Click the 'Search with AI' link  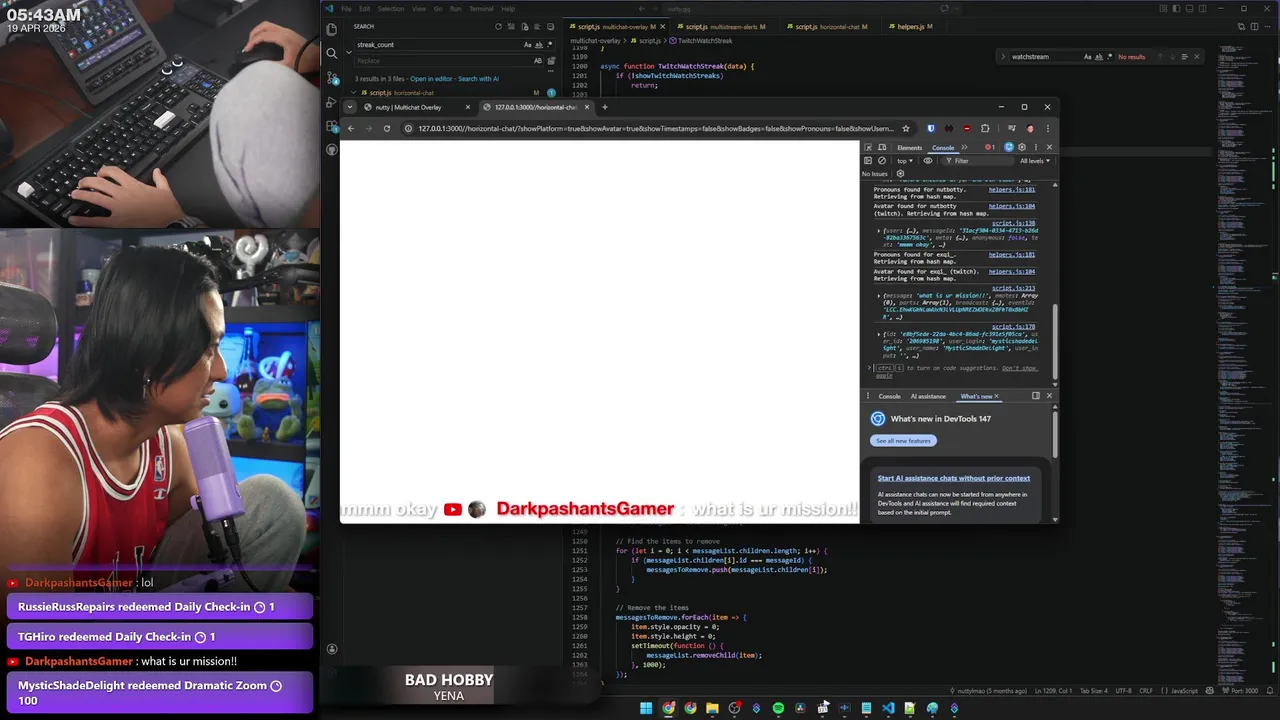pyautogui.click(x=478, y=78)
